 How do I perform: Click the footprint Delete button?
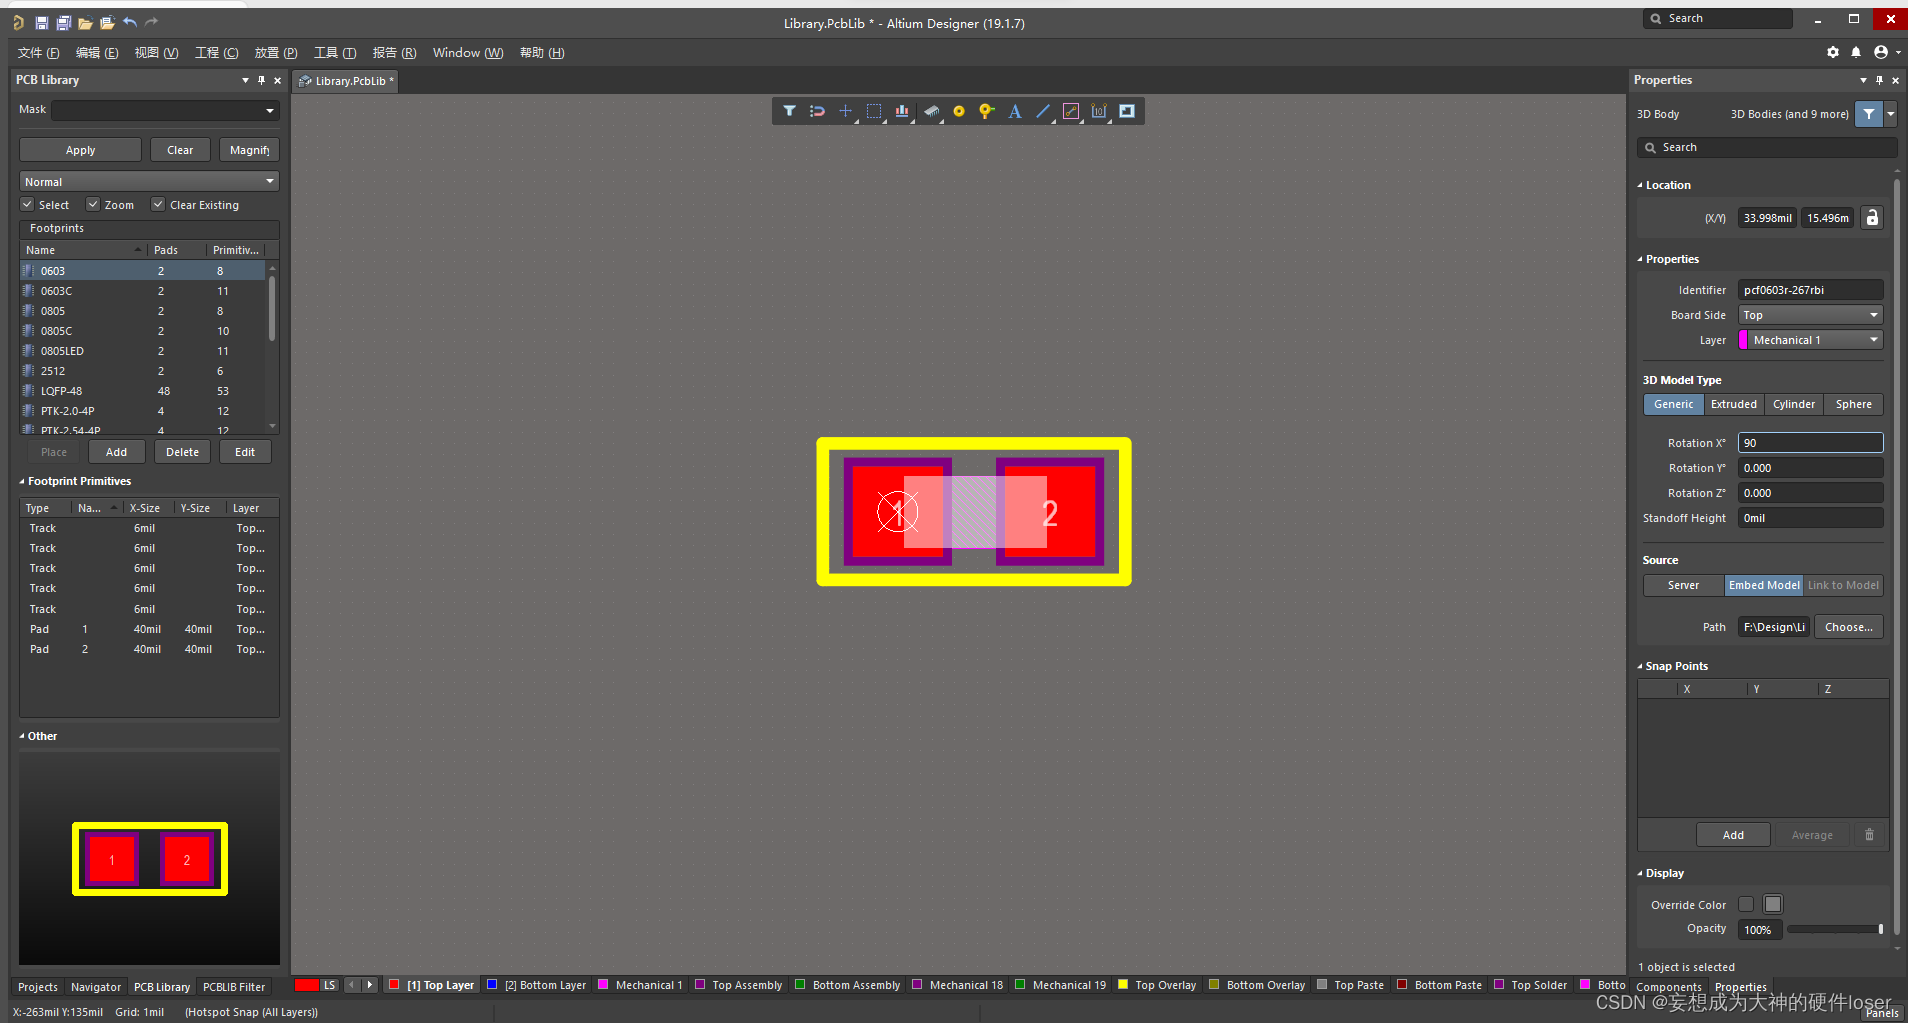coord(182,452)
